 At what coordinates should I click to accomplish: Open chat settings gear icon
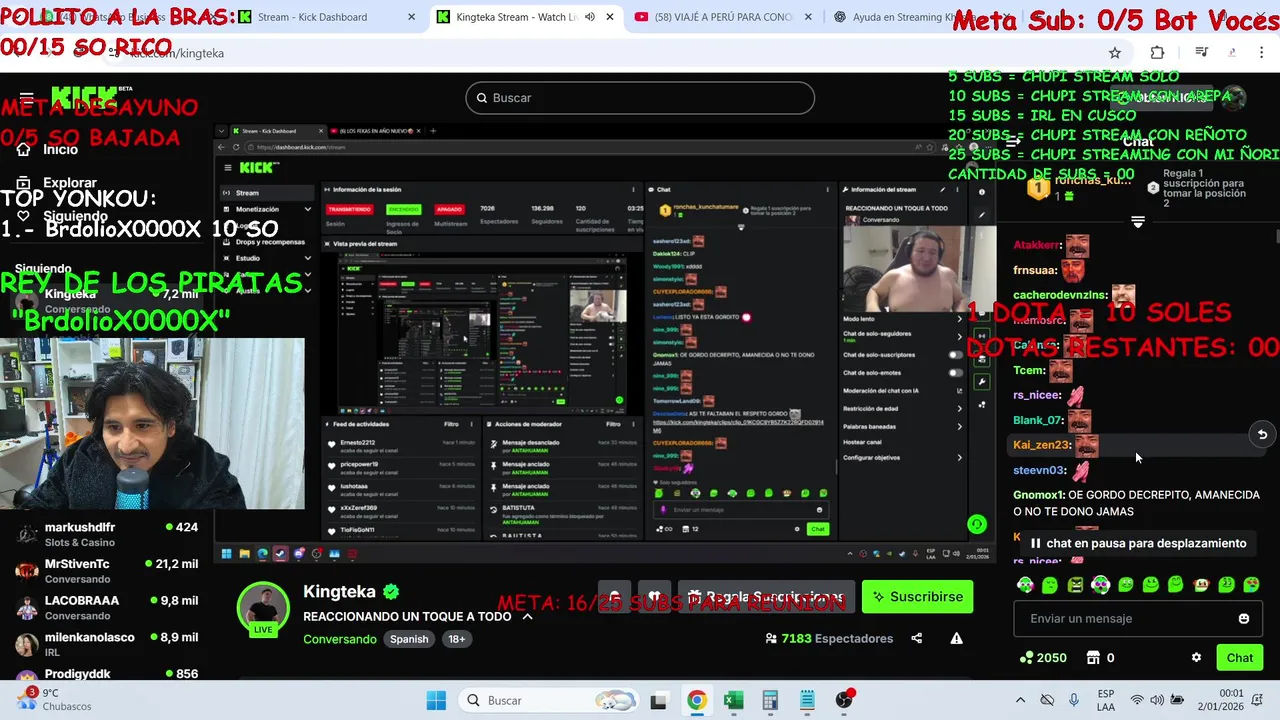[1196, 657]
